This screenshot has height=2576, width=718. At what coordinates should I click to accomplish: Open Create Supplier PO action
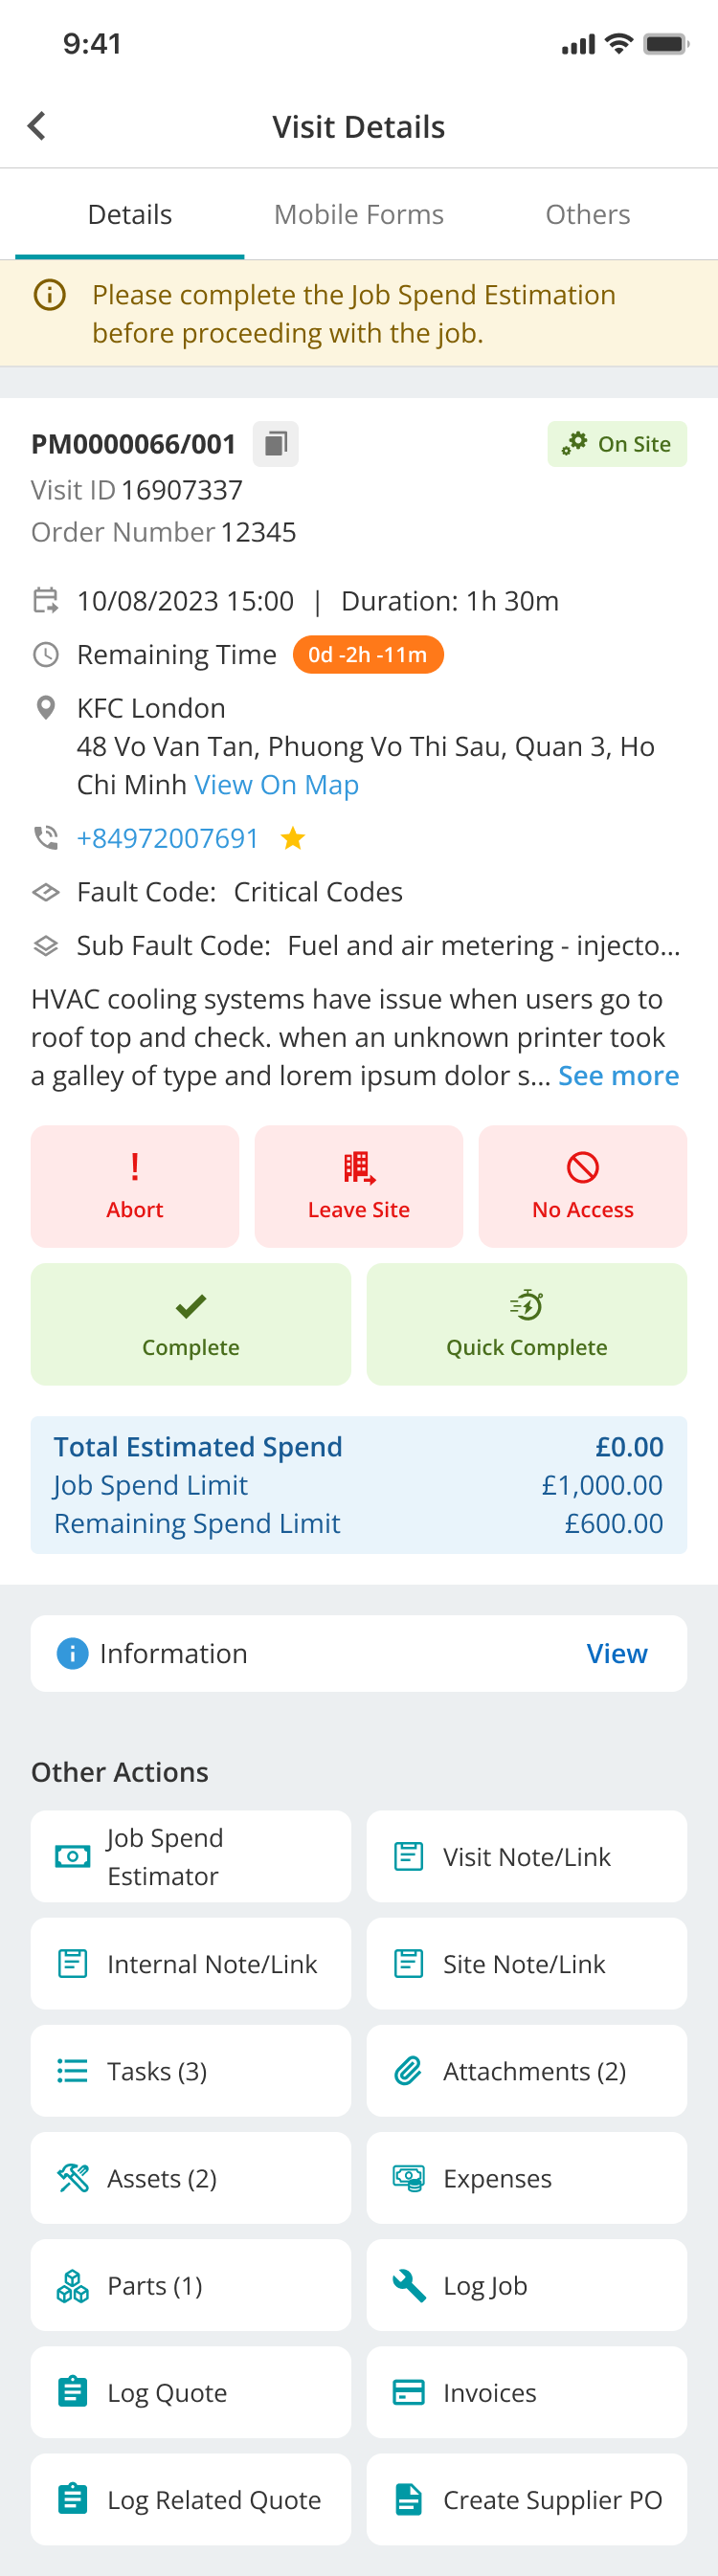click(x=527, y=2500)
